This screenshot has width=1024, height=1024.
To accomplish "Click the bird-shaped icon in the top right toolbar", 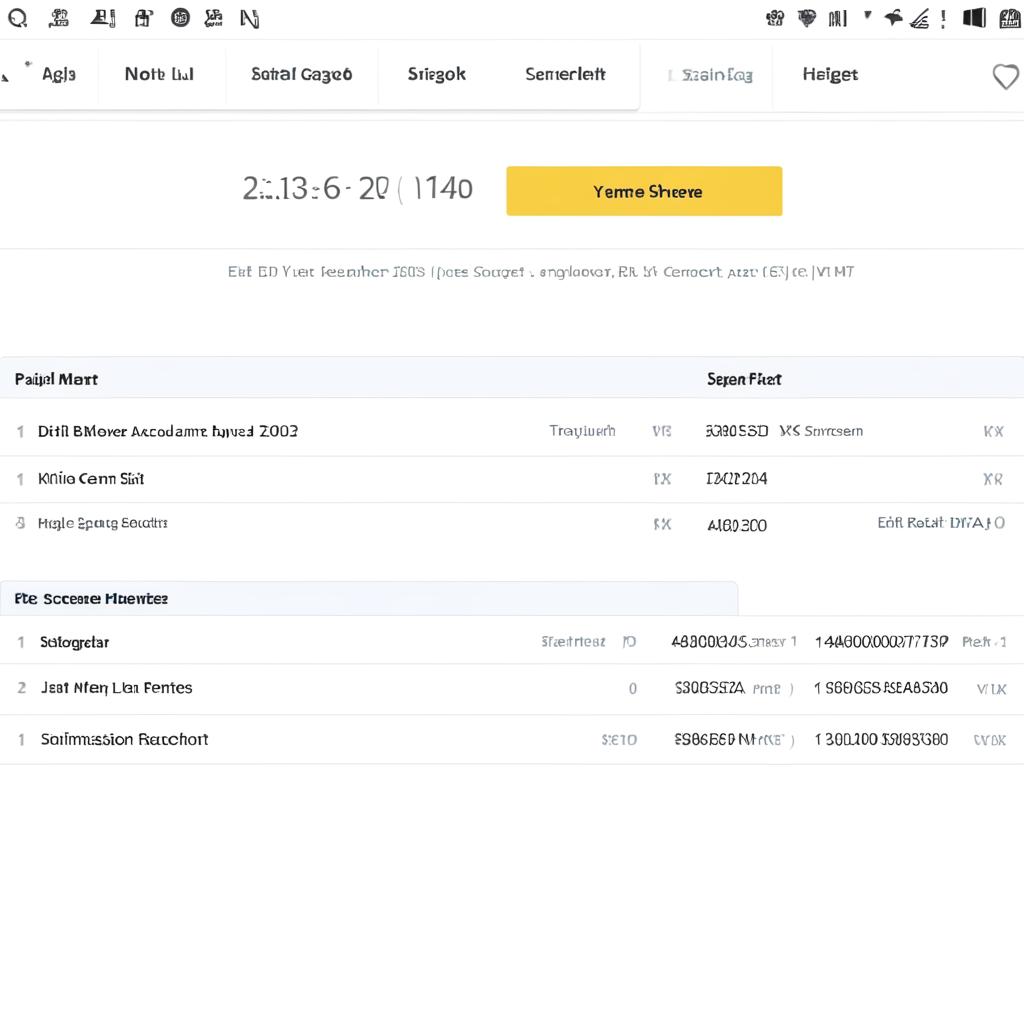I will pyautogui.click(x=893, y=17).
